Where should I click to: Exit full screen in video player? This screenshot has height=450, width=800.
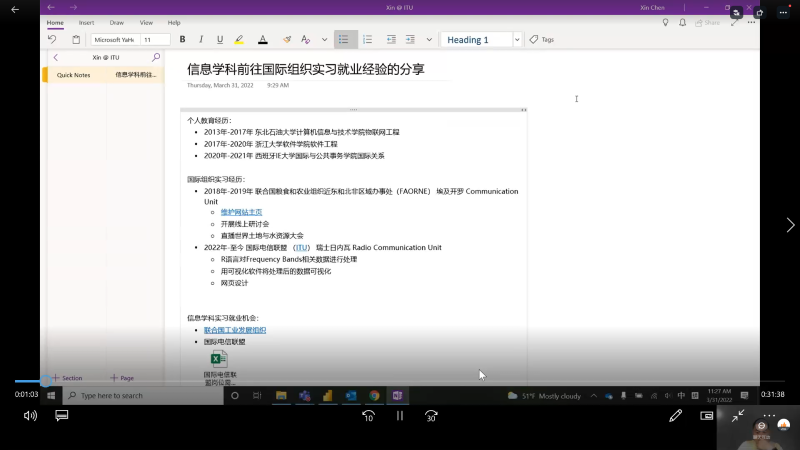coord(738,416)
